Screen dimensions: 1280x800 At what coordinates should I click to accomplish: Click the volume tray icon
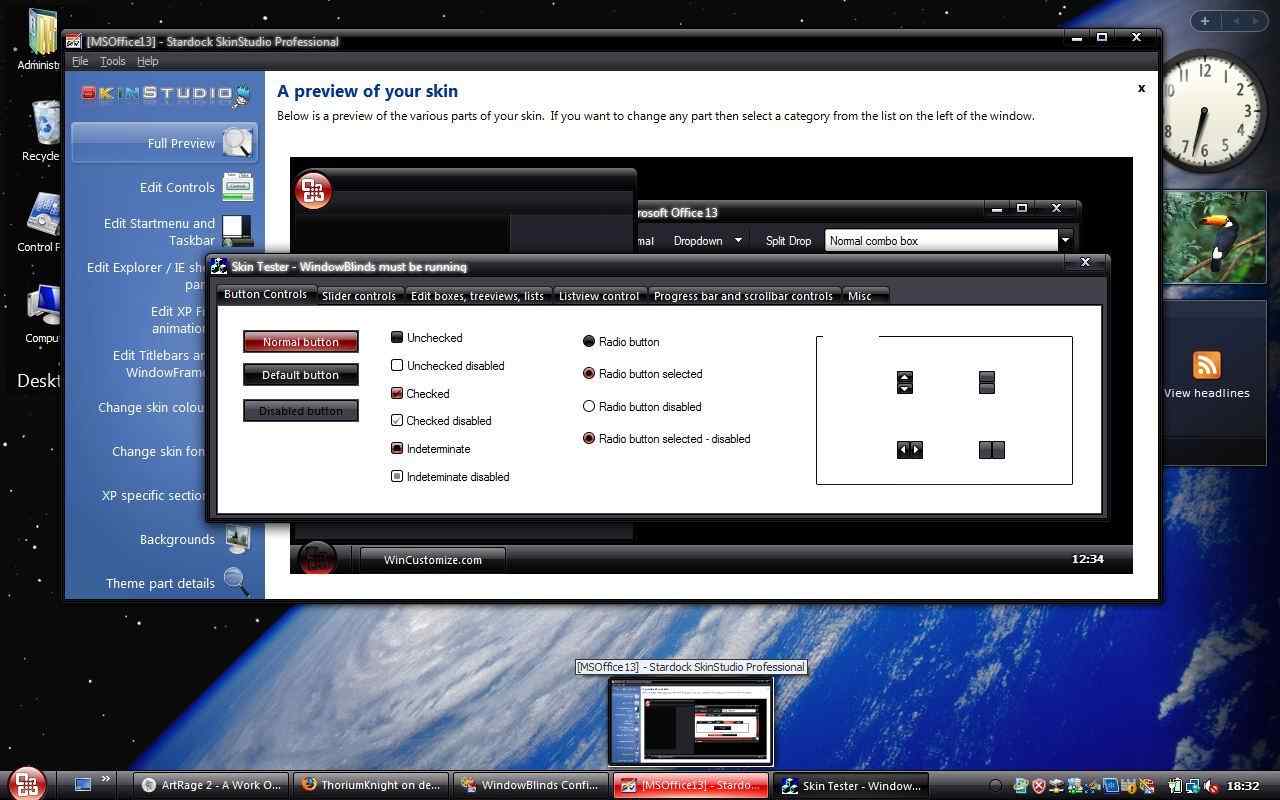click(1211, 786)
